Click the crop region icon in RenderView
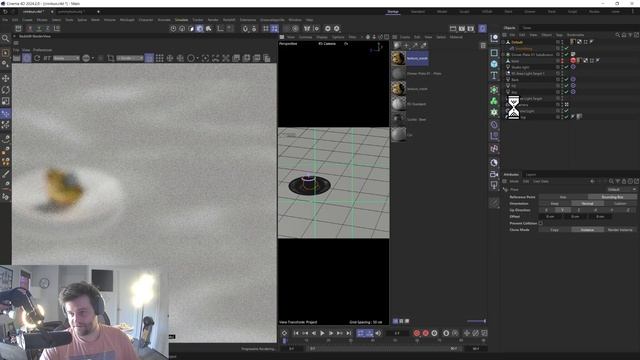 pyautogui.click(x=111, y=58)
